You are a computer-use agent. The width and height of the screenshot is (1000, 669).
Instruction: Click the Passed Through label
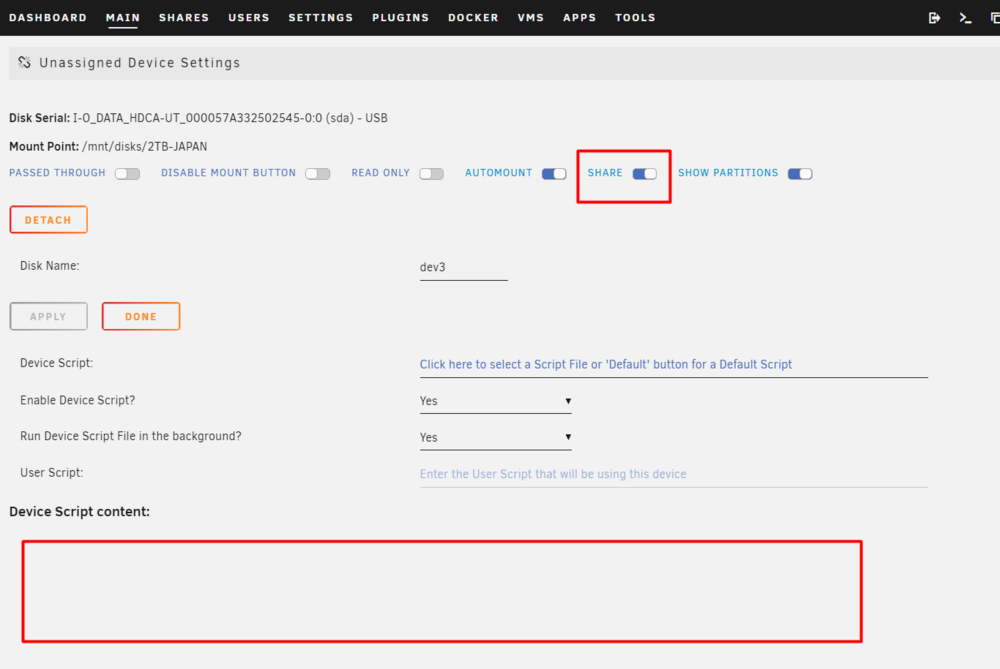[x=57, y=173]
